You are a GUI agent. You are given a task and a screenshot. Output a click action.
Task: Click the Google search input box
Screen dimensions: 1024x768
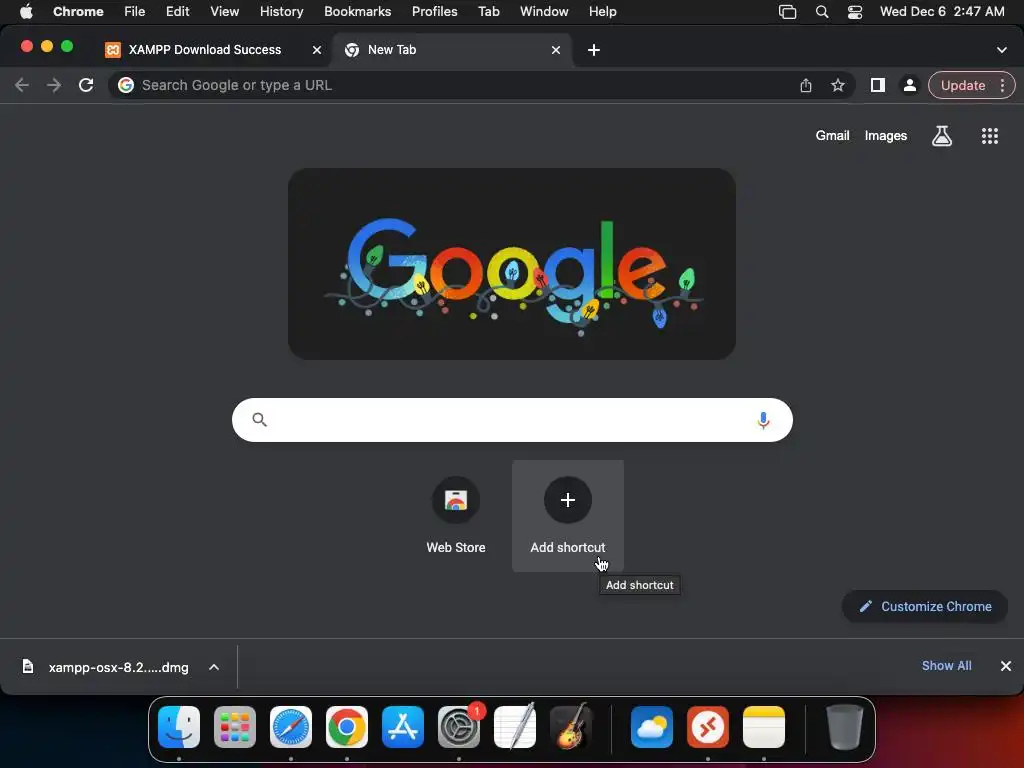point(512,420)
